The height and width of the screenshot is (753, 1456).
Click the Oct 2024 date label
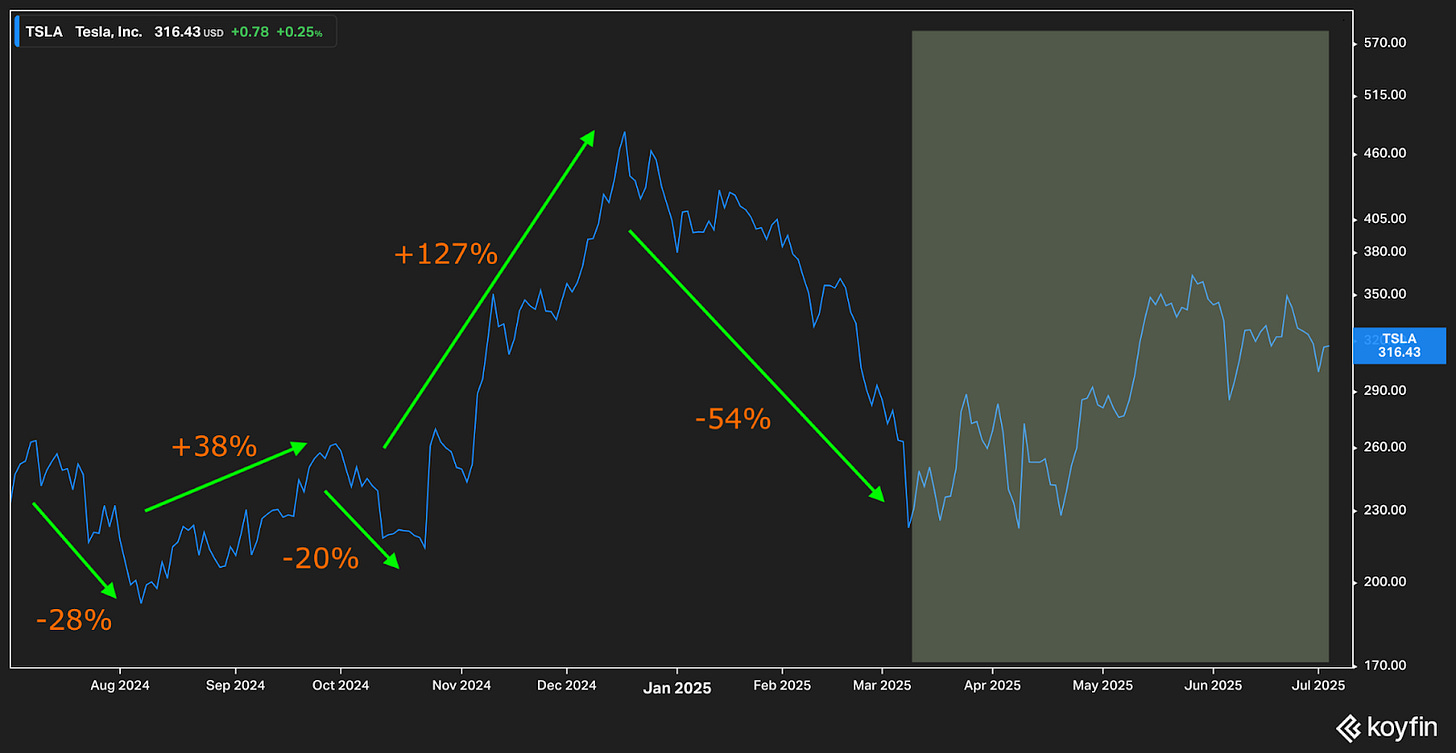click(340, 686)
